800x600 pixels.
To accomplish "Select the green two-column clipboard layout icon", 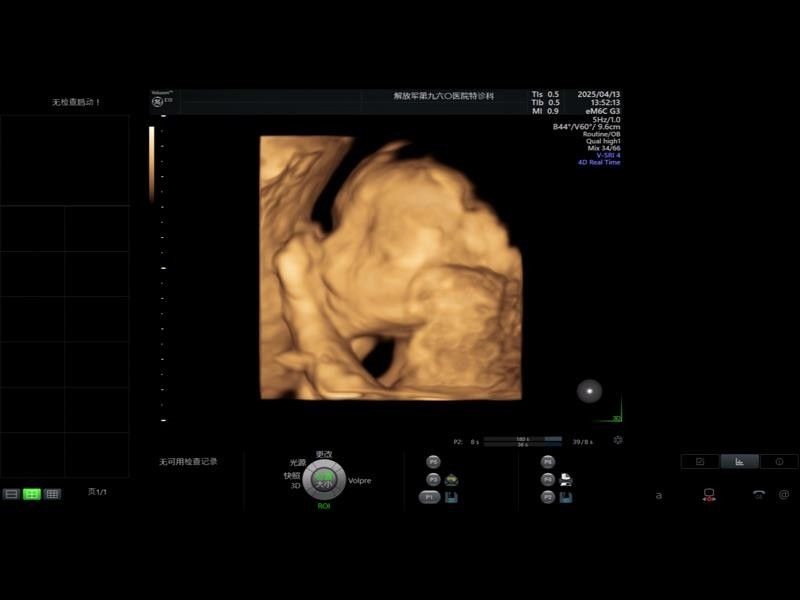I will tap(32, 494).
